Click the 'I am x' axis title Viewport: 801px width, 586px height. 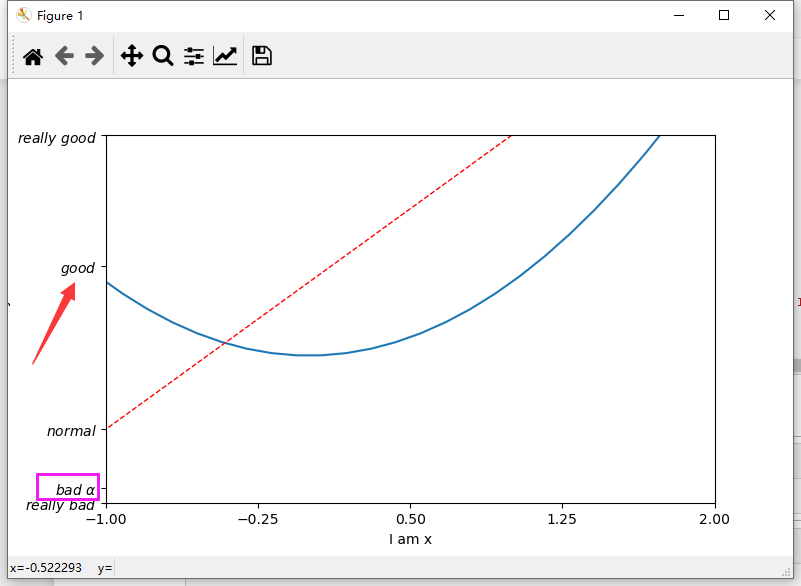(410, 540)
